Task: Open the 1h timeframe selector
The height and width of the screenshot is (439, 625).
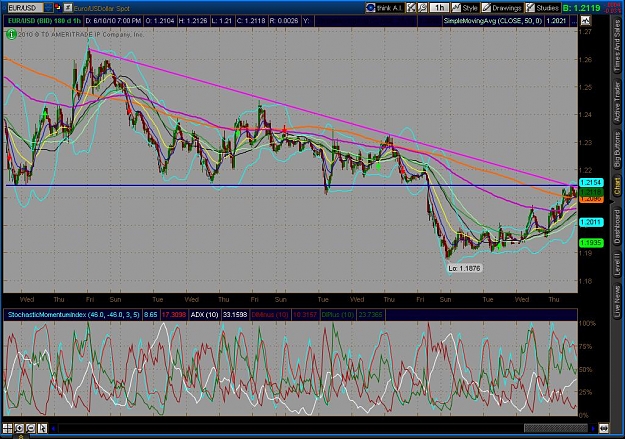Action: pyautogui.click(x=440, y=8)
